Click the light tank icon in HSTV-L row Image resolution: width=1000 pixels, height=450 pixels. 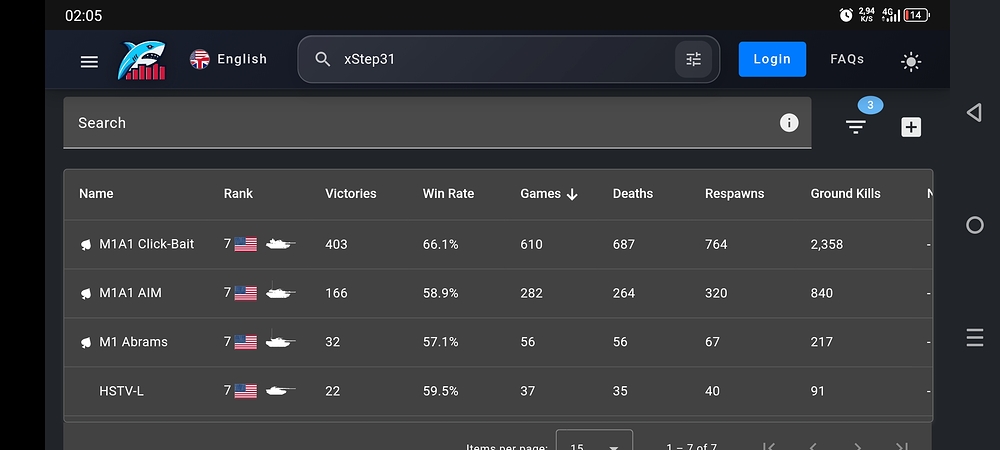click(281, 391)
